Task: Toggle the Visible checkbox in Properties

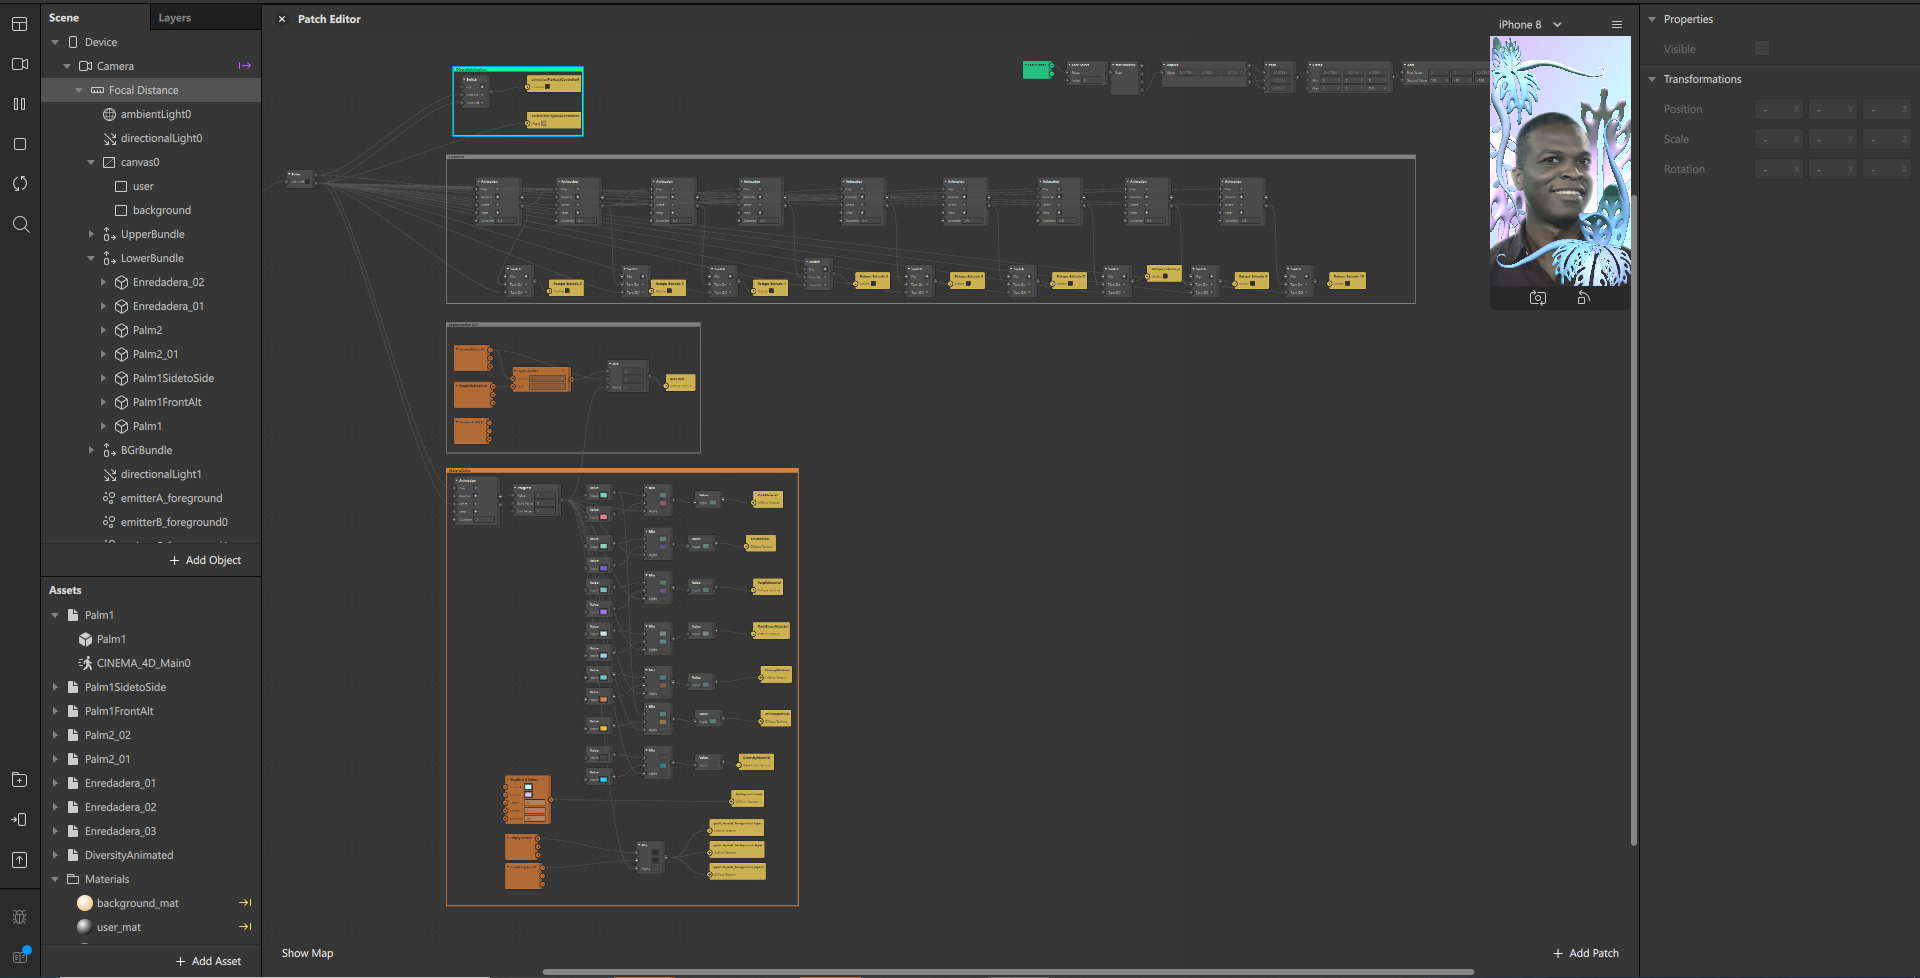Action: pos(1762,49)
